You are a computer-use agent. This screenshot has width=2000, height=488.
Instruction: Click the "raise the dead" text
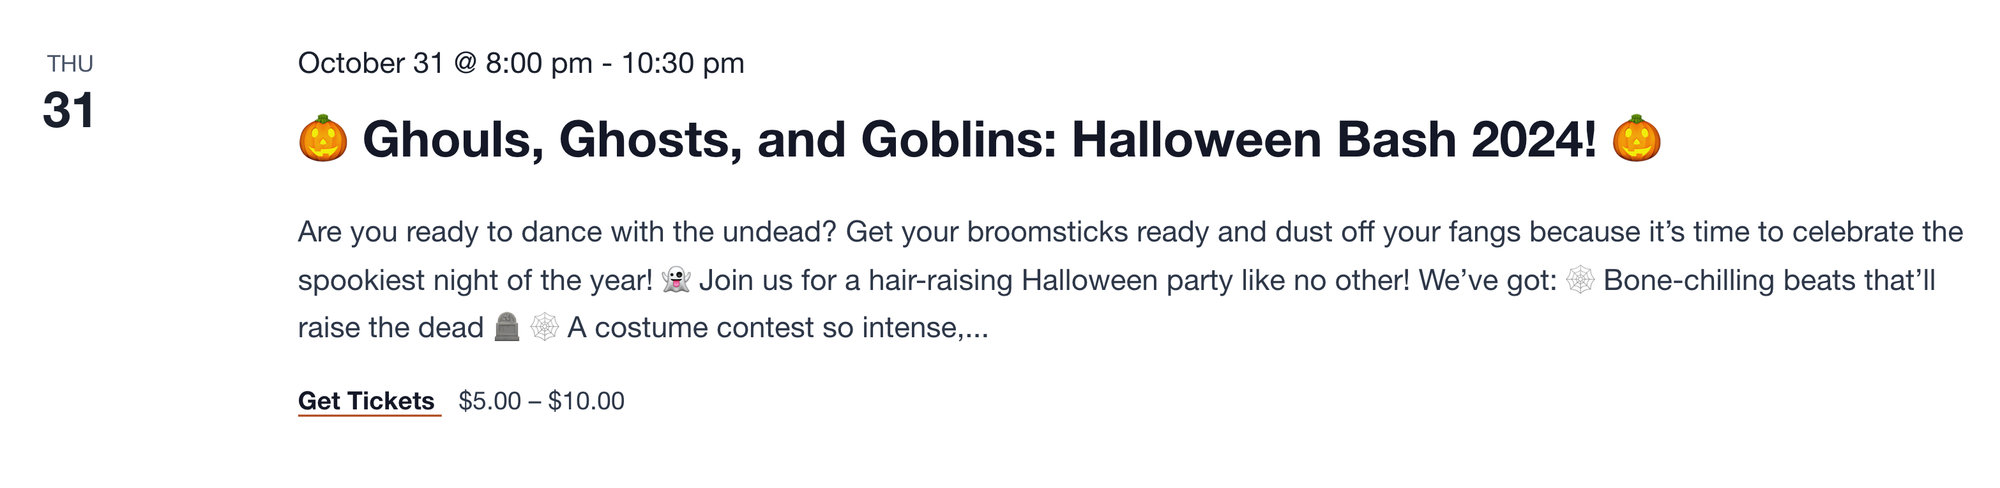click(390, 327)
